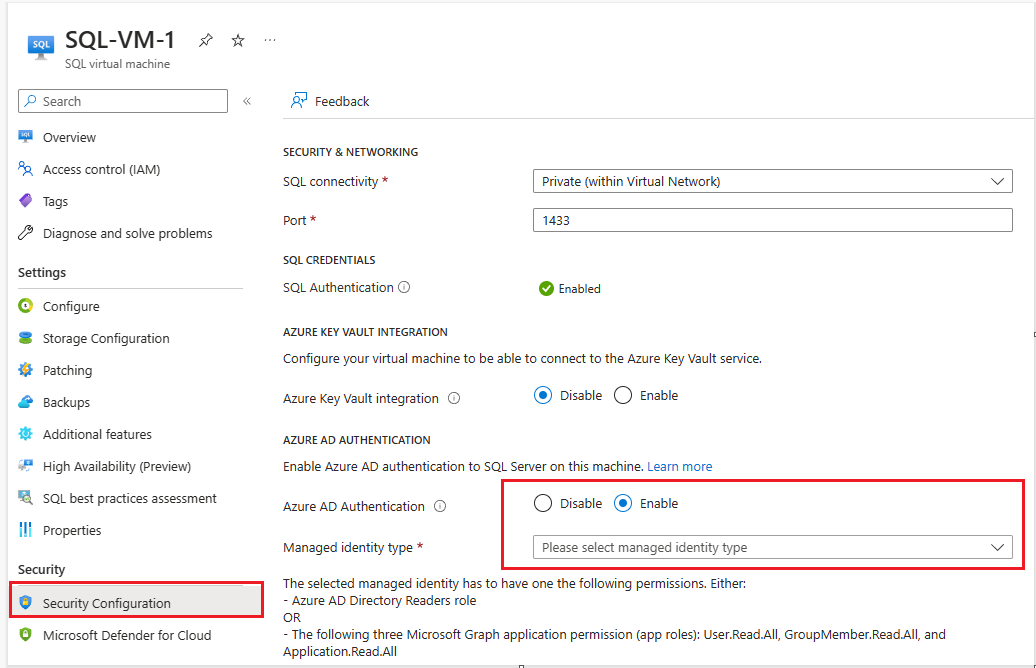Click the Properties bars icon
Viewport: 1036px width, 668px height.
click(26, 530)
